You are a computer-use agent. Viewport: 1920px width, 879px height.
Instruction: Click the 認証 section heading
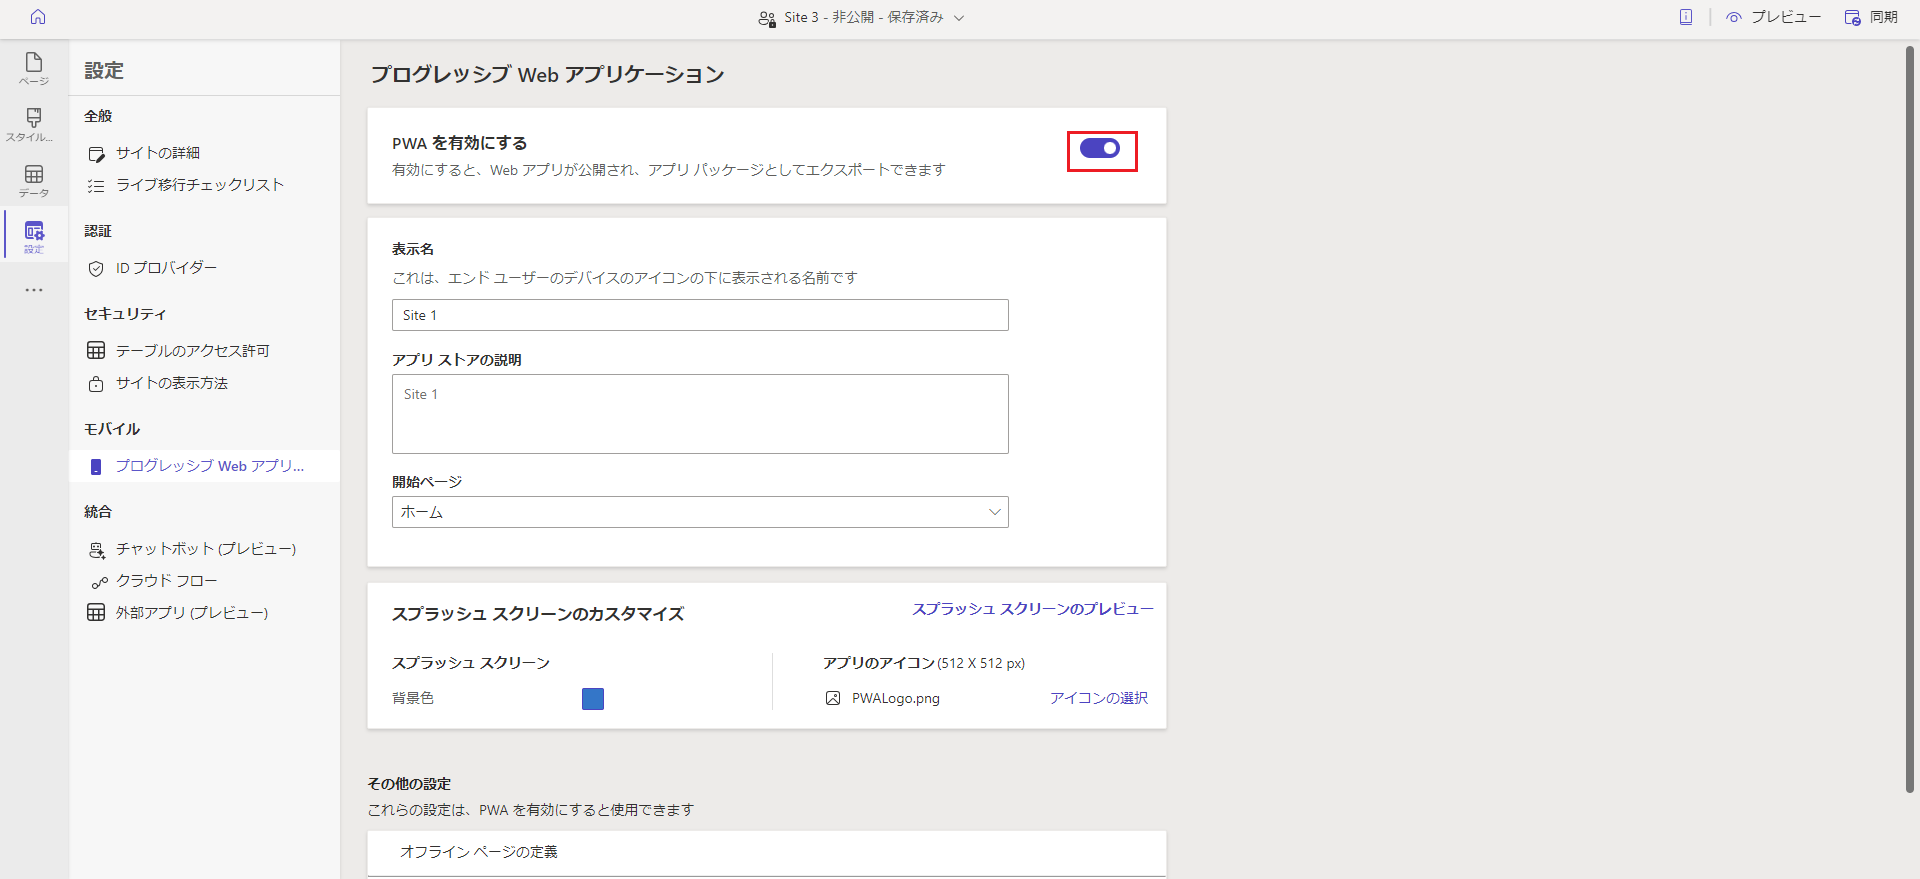point(98,231)
